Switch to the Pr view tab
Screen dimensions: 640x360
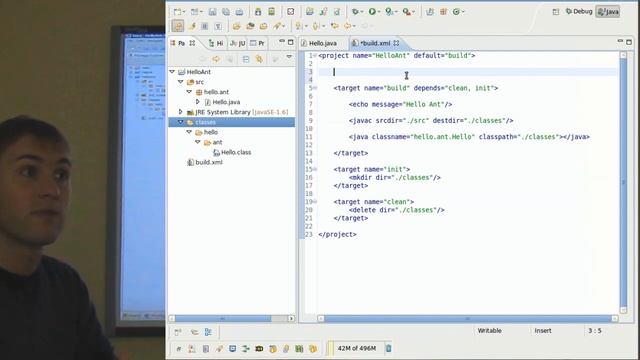pos(258,43)
